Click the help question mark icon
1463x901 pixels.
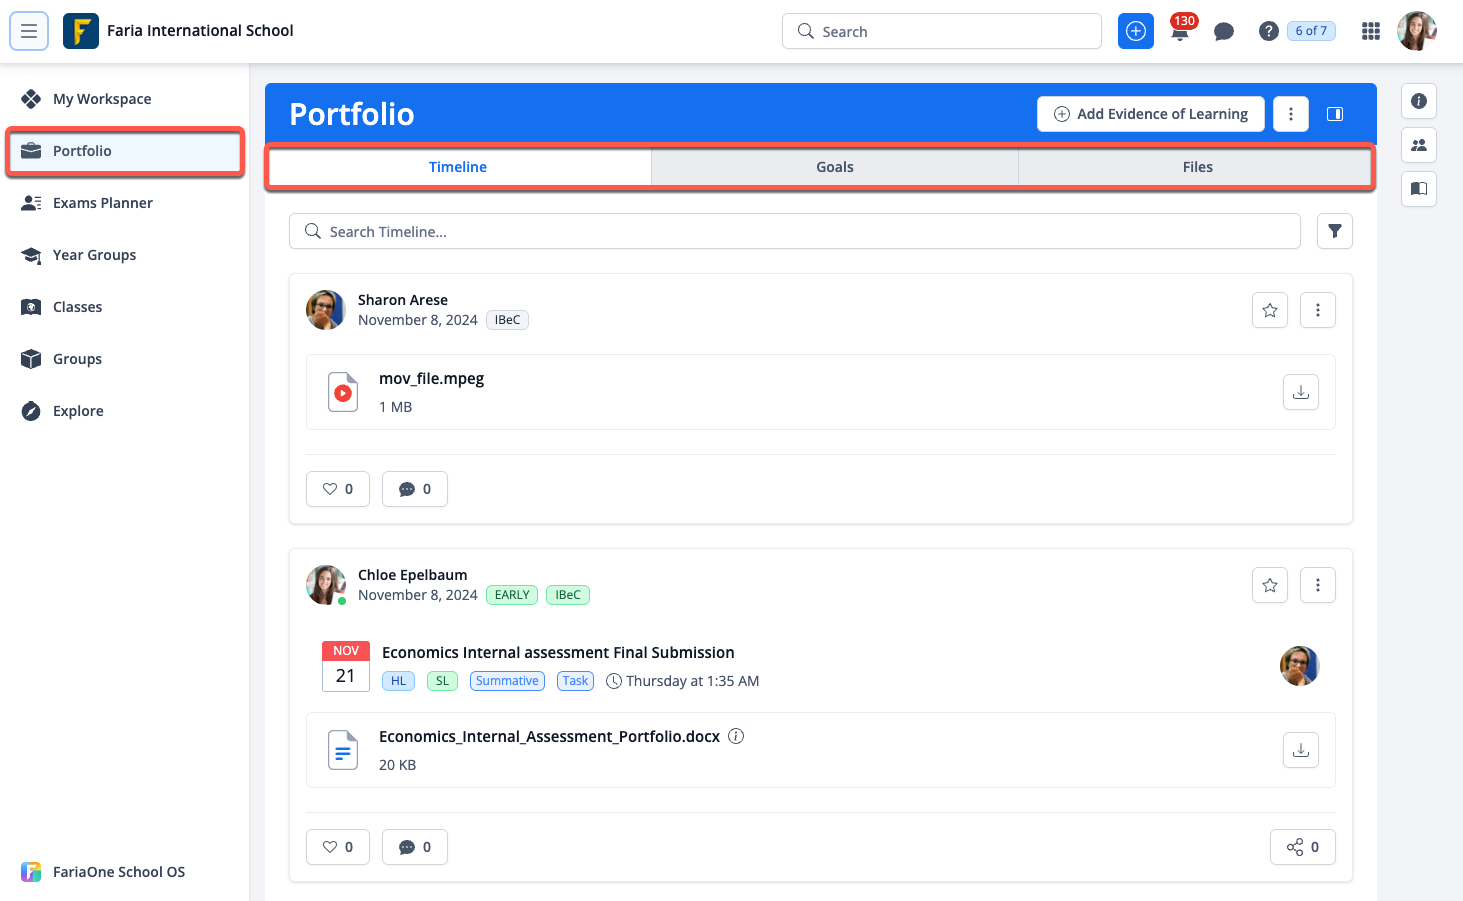tap(1268, 32)
